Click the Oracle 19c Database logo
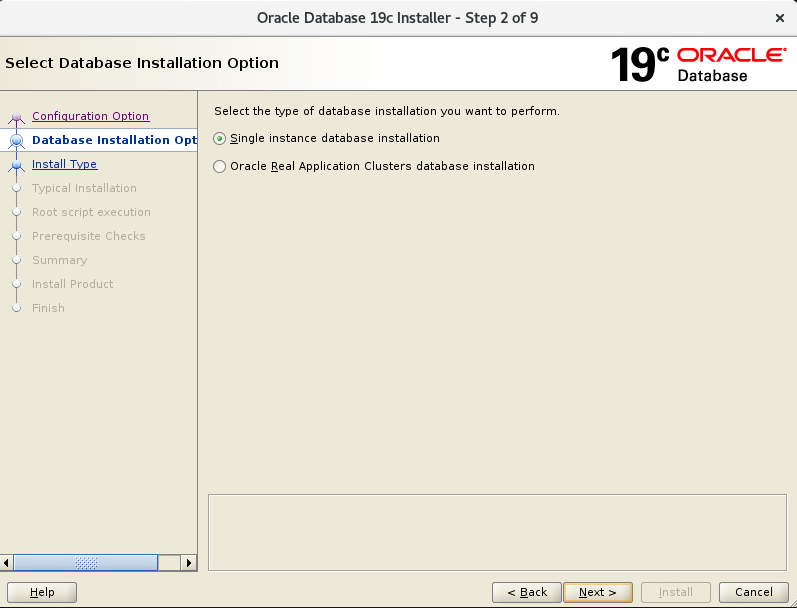797x608 pixels. [698, 64]
